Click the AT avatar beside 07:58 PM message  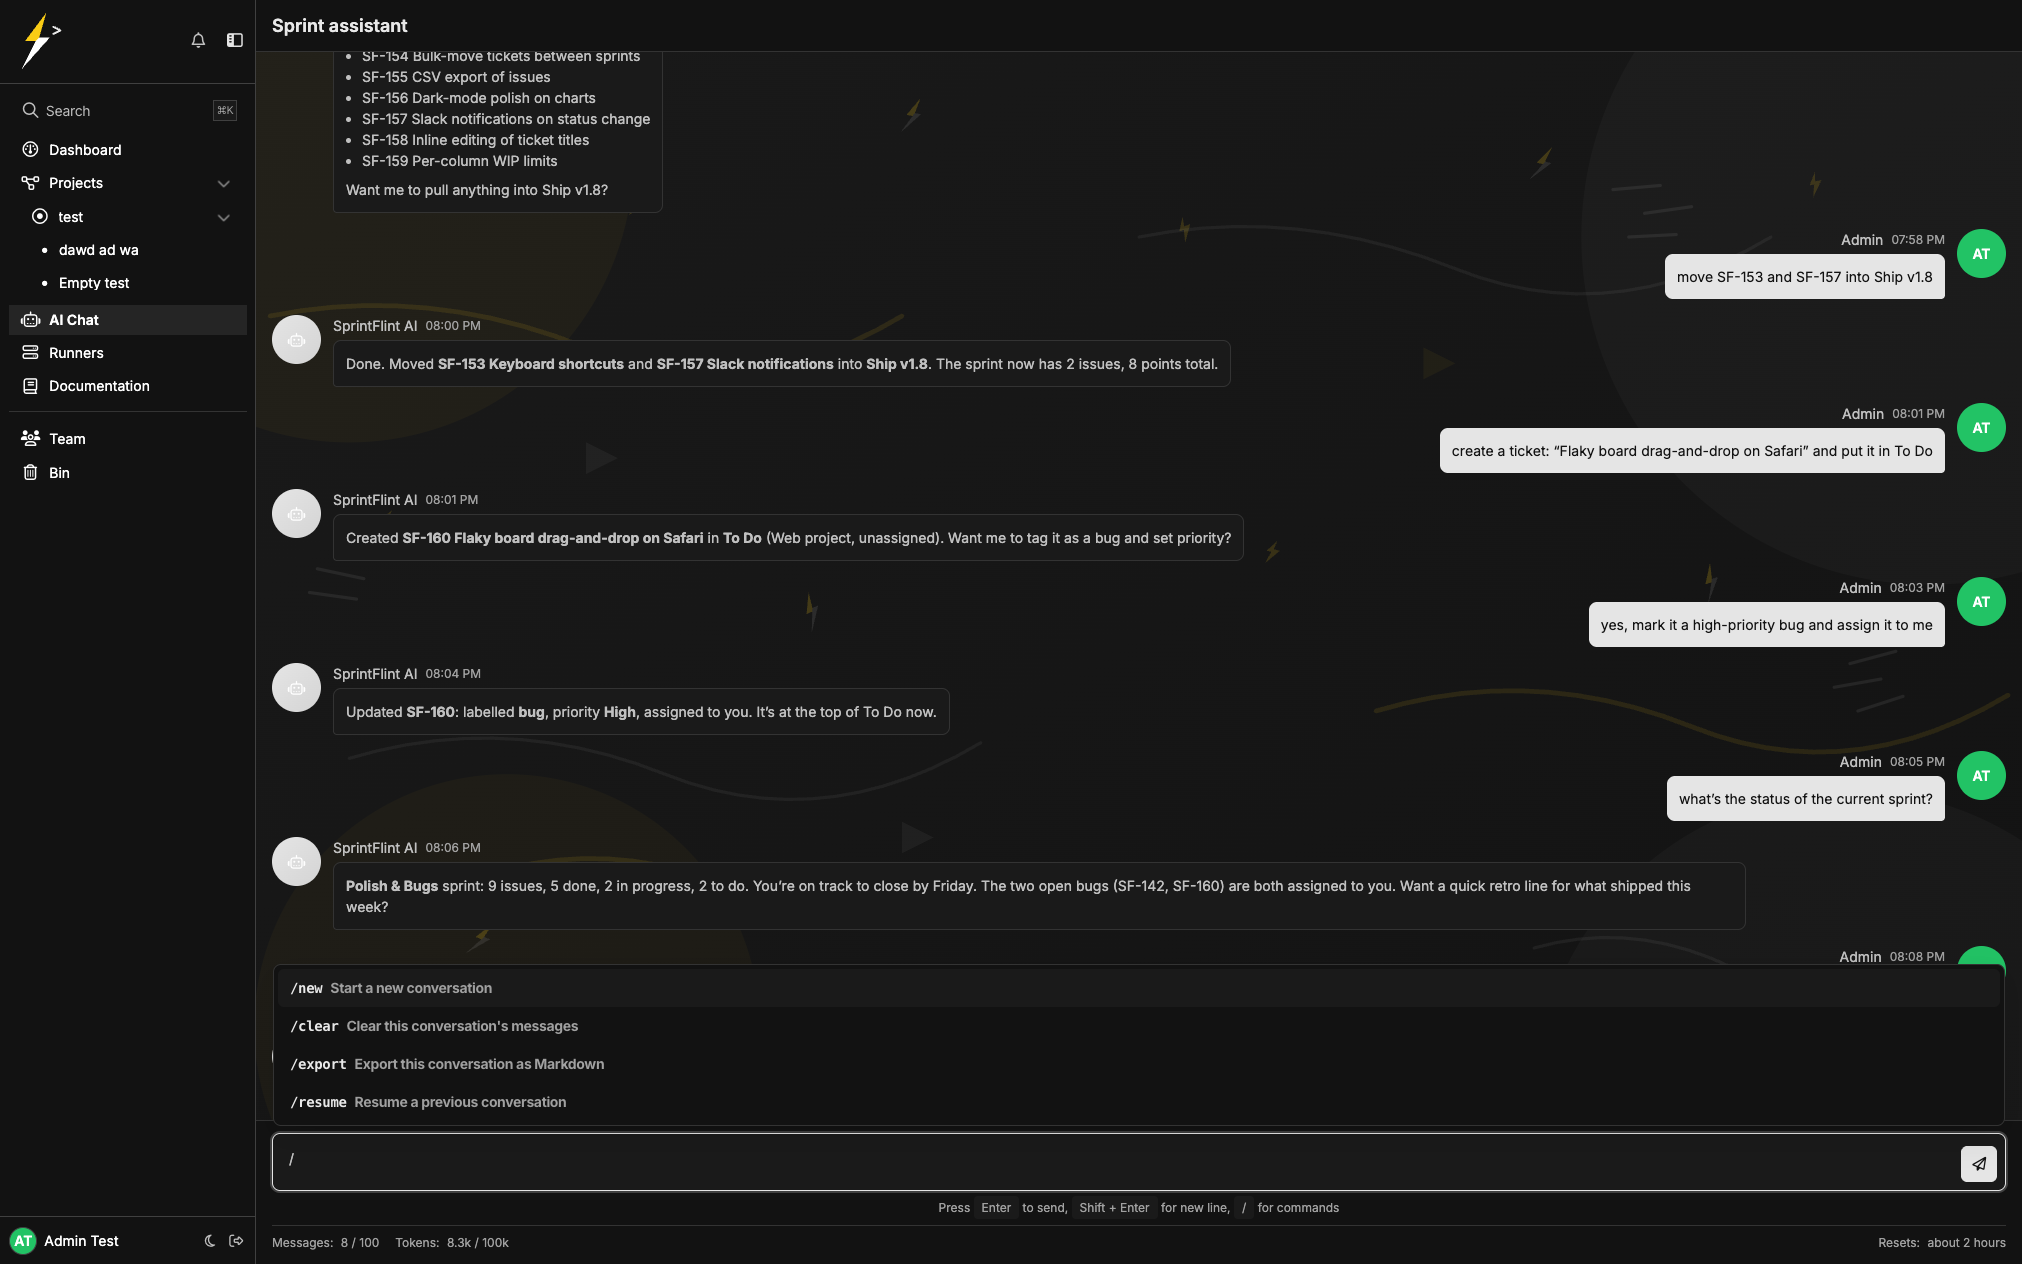point(1981,254)
